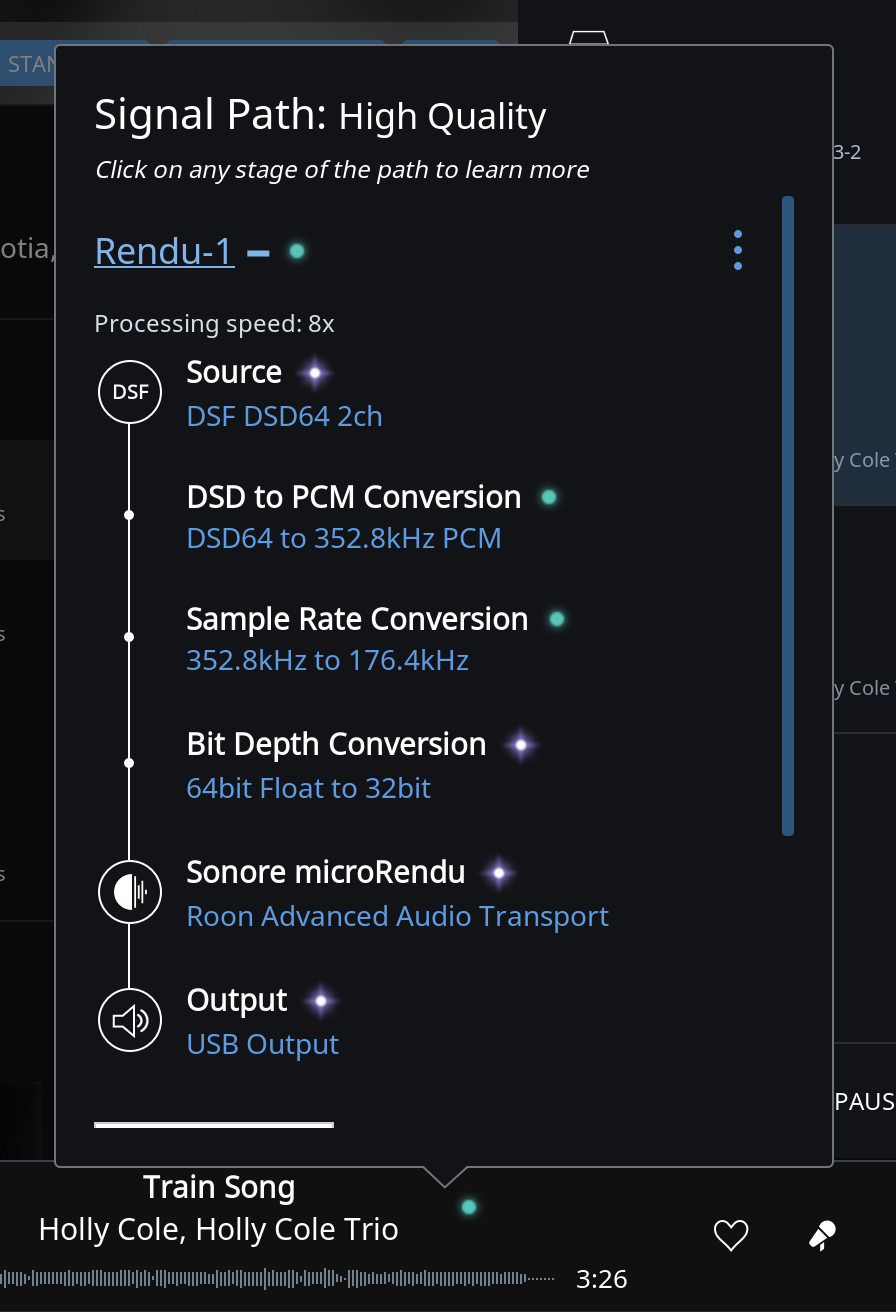
Task: Favorite Train Song with the heart icon
Action: click(731, 1235)
